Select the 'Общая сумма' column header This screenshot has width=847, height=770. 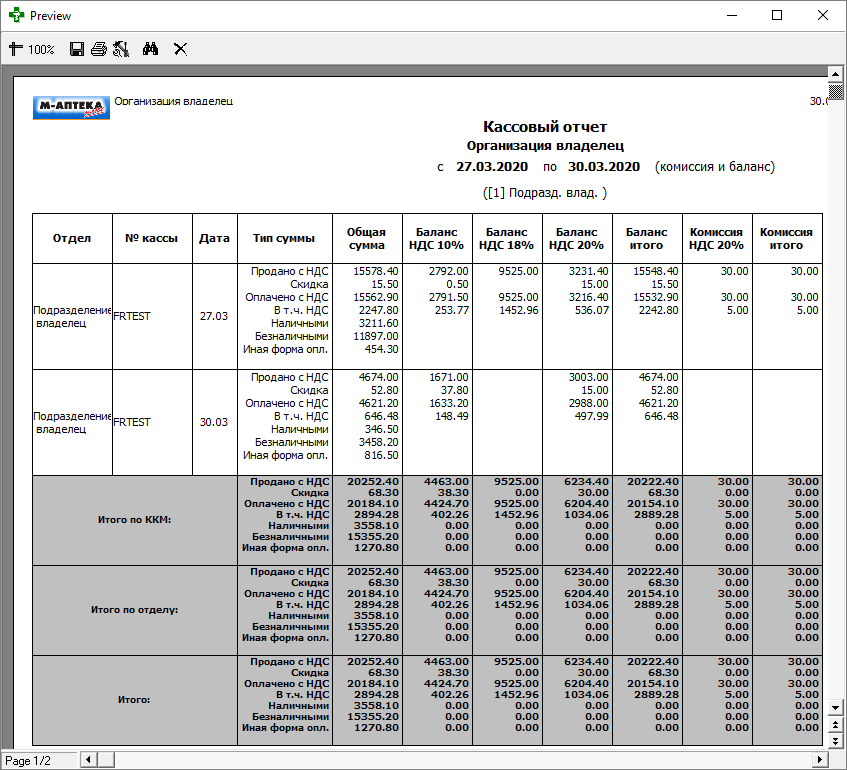coord(367,238)
